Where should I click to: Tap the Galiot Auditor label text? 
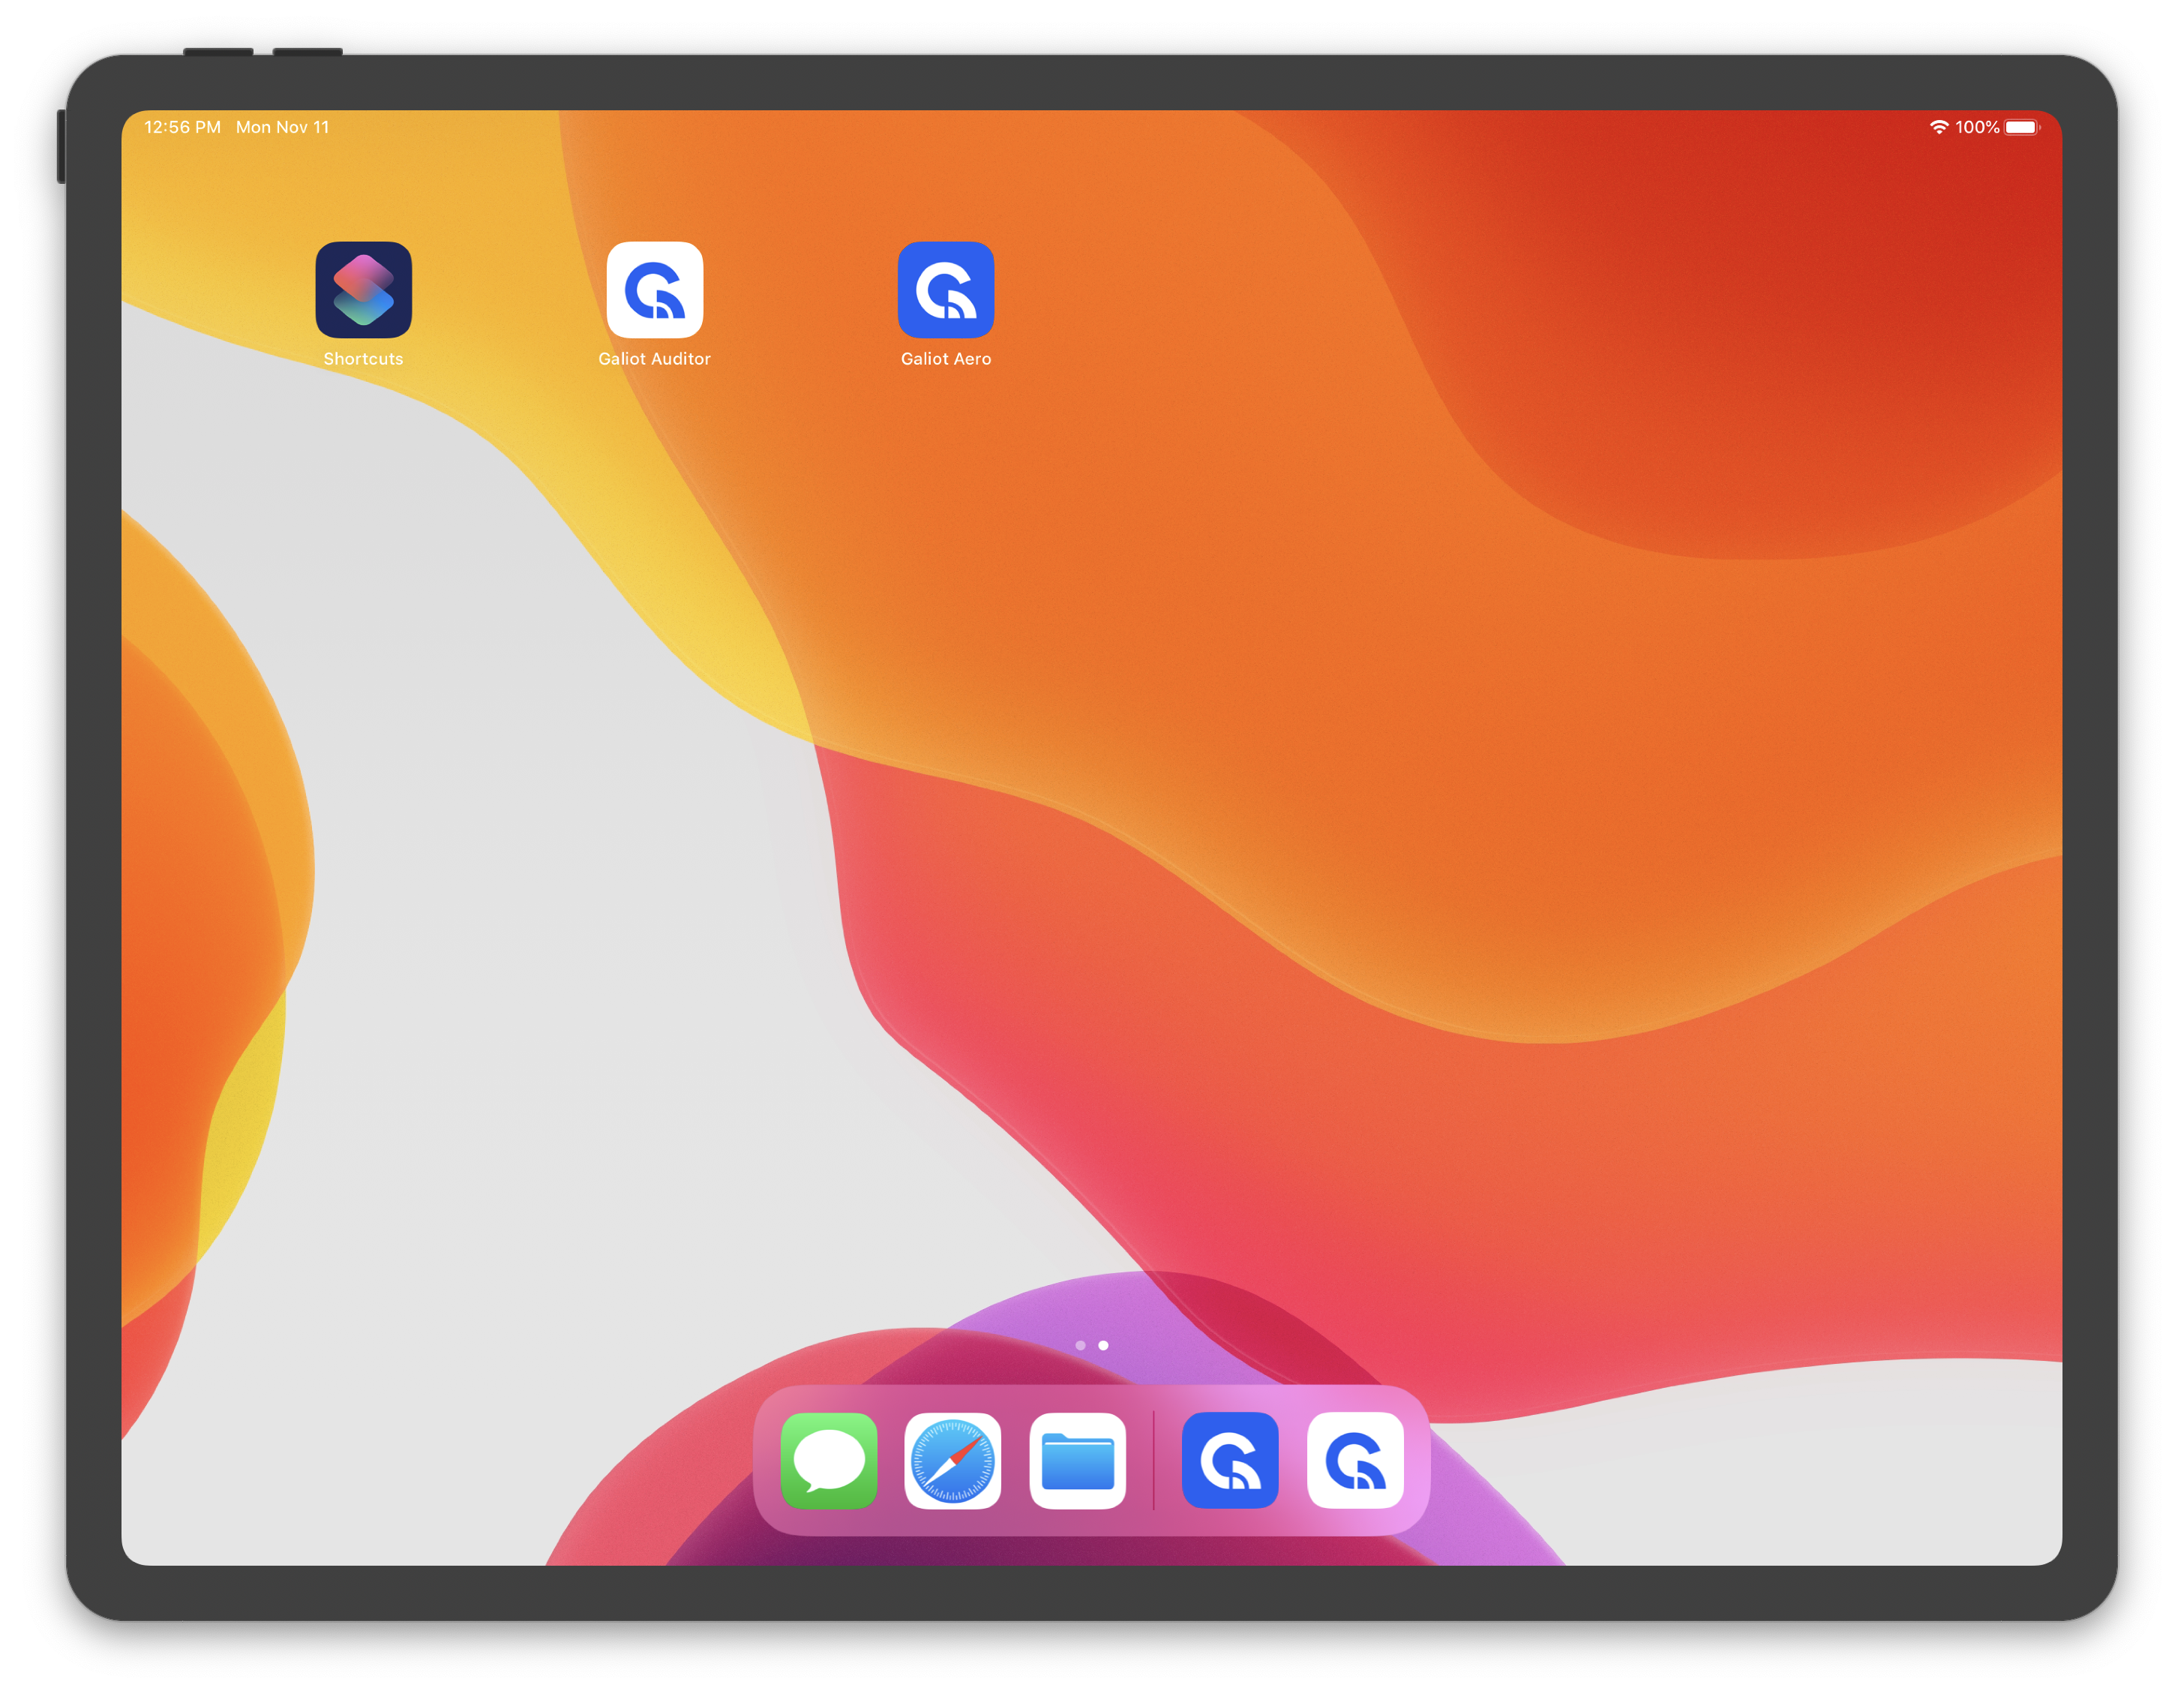pyautogui.click(x=654, y=358)
